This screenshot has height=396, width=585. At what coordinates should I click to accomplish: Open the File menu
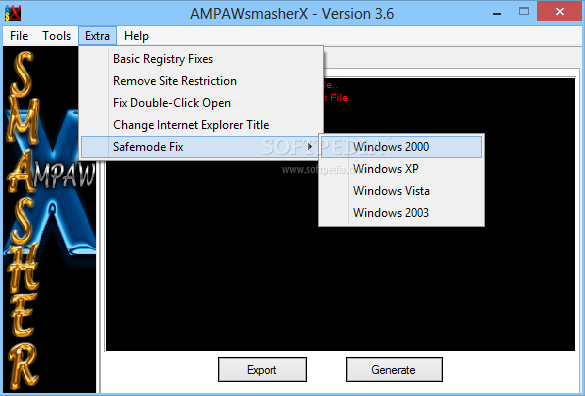click(x=19, y=36)
